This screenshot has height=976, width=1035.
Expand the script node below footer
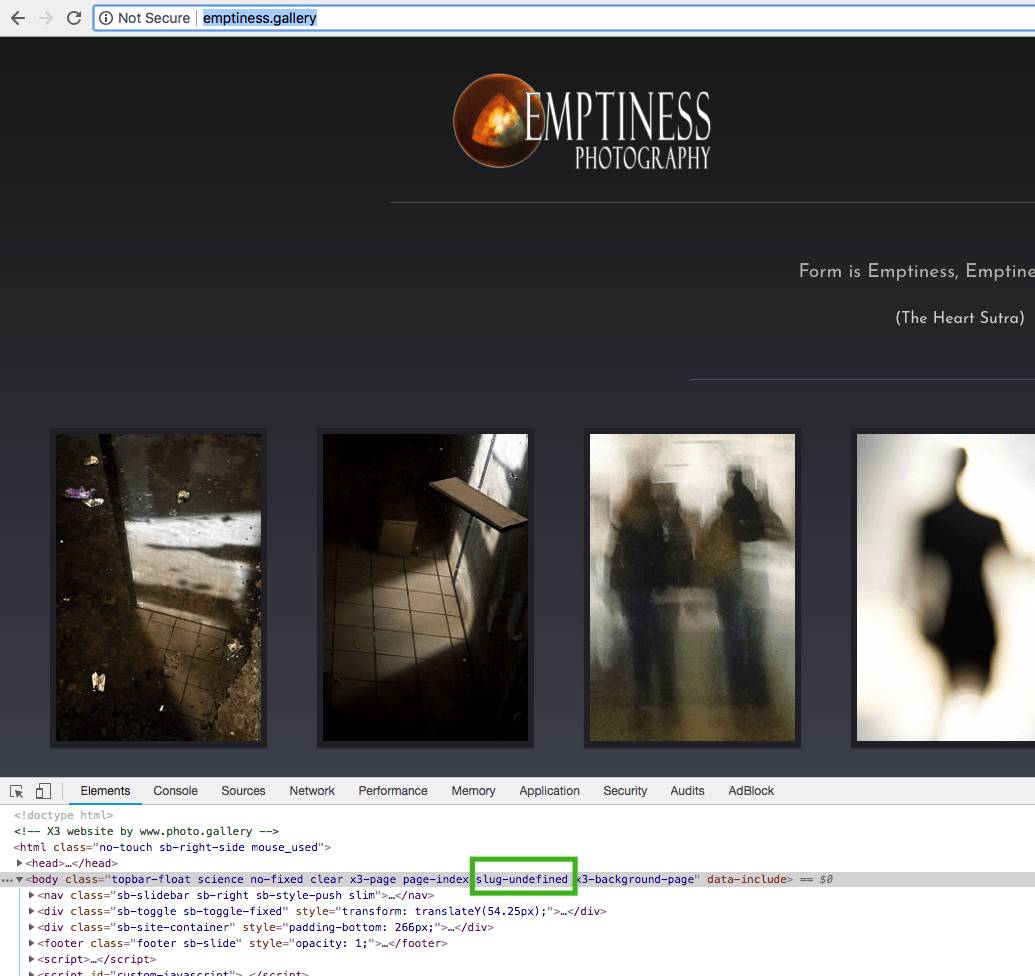coord(32,959)
